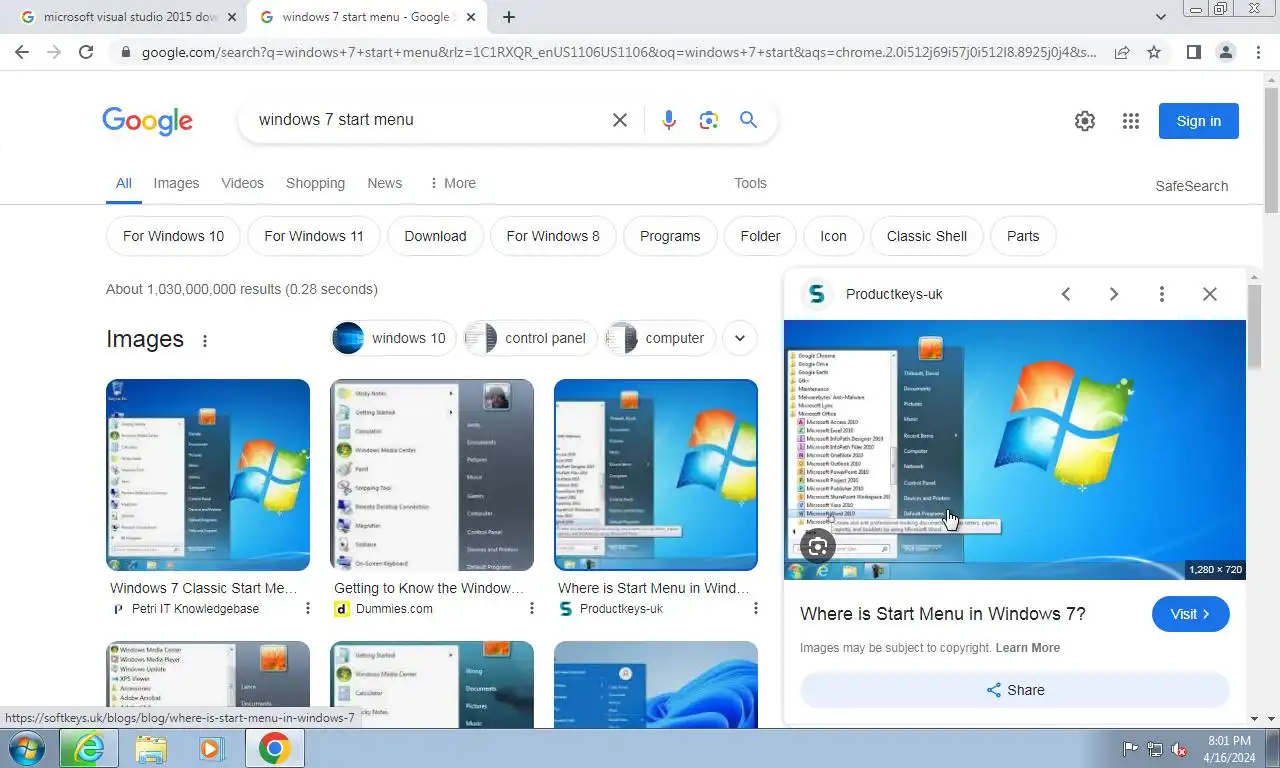
Task: Open the Chrome side panel icon
Action: click(x=1193, y=52)
